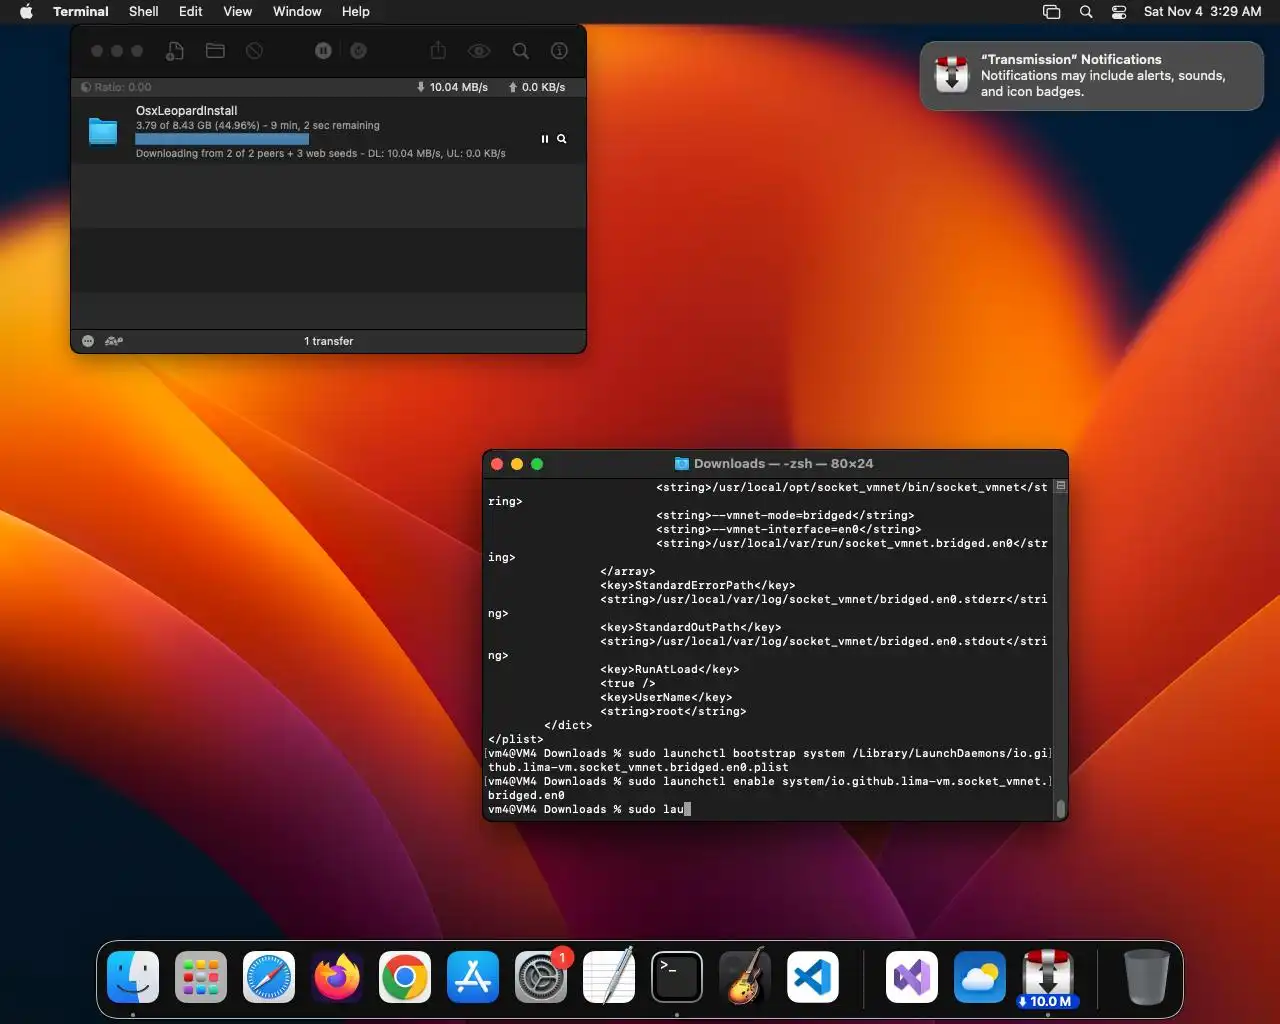This screenshot has height=1024, width=1280.
Task: Open the Apple menu
Action: pyautogui.click(x=26, y=12)
